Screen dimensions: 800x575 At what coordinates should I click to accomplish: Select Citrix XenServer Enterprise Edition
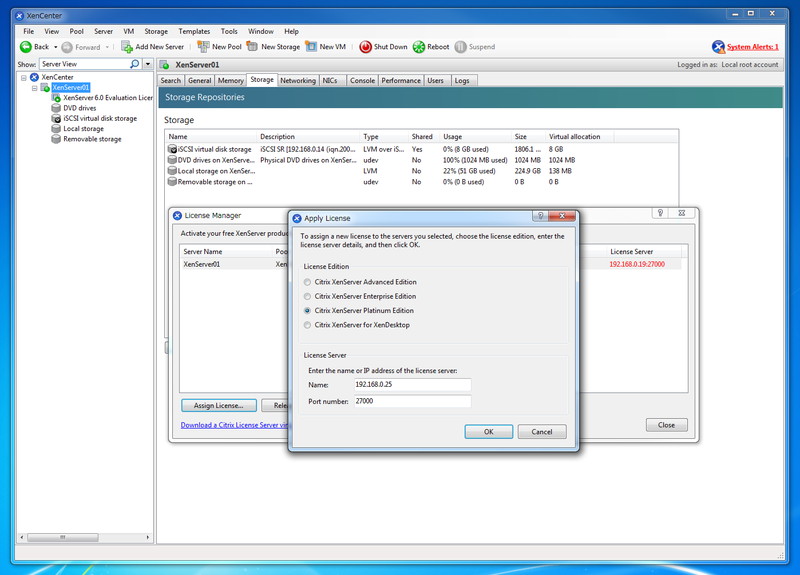(307, 296)
